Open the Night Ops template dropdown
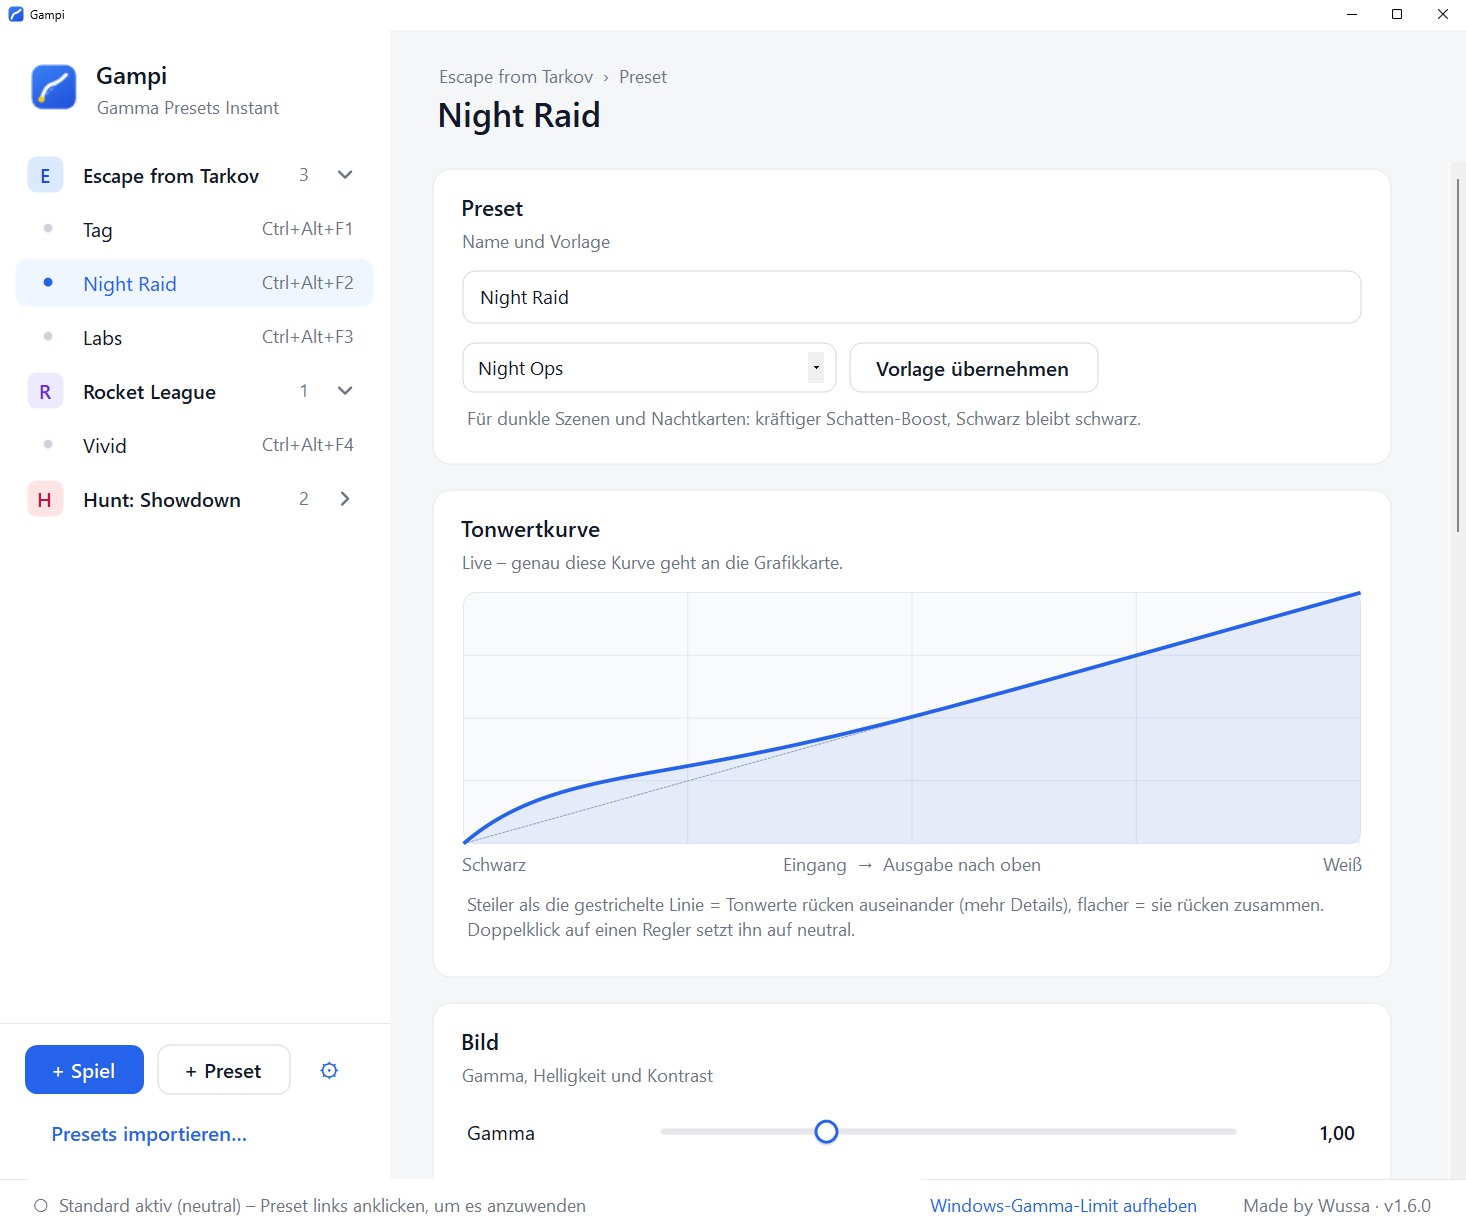 (x=649, y=368)
